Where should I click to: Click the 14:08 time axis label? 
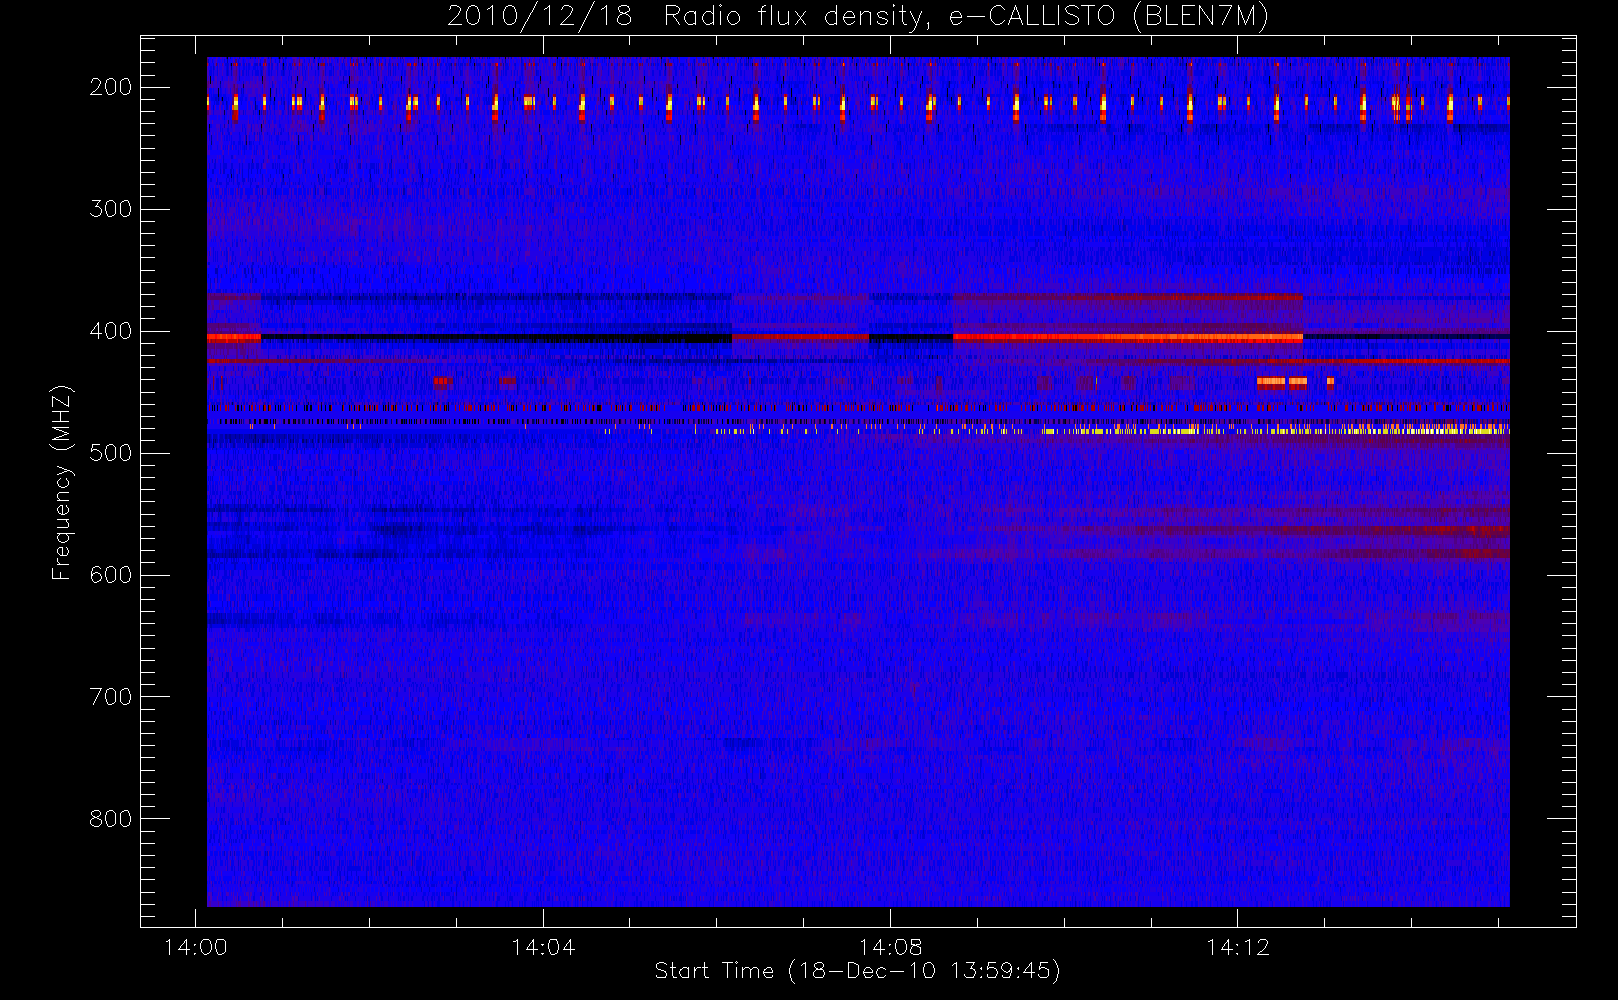pos(890,947)
